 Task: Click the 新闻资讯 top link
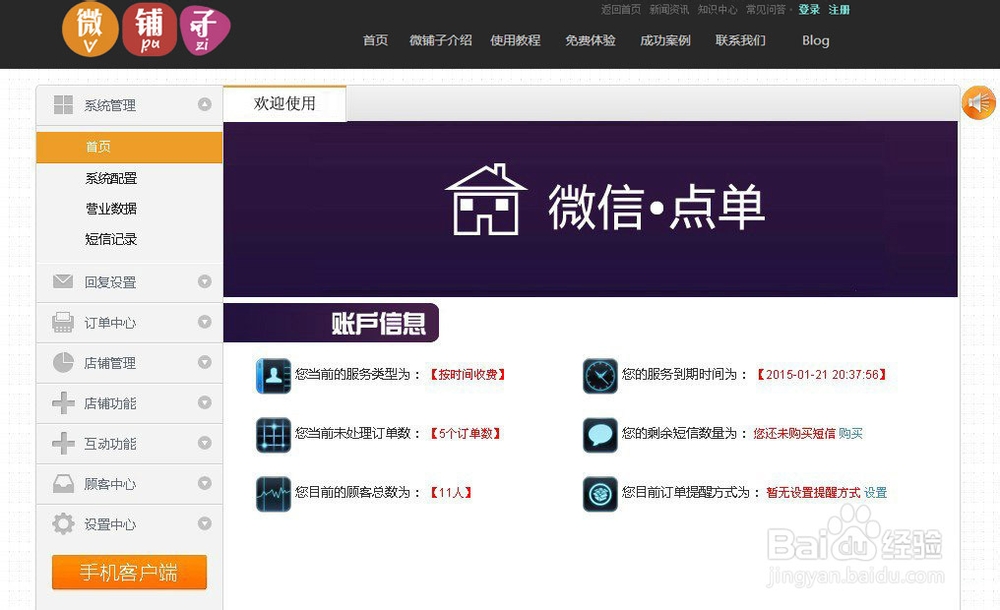(x=669, y=10)
